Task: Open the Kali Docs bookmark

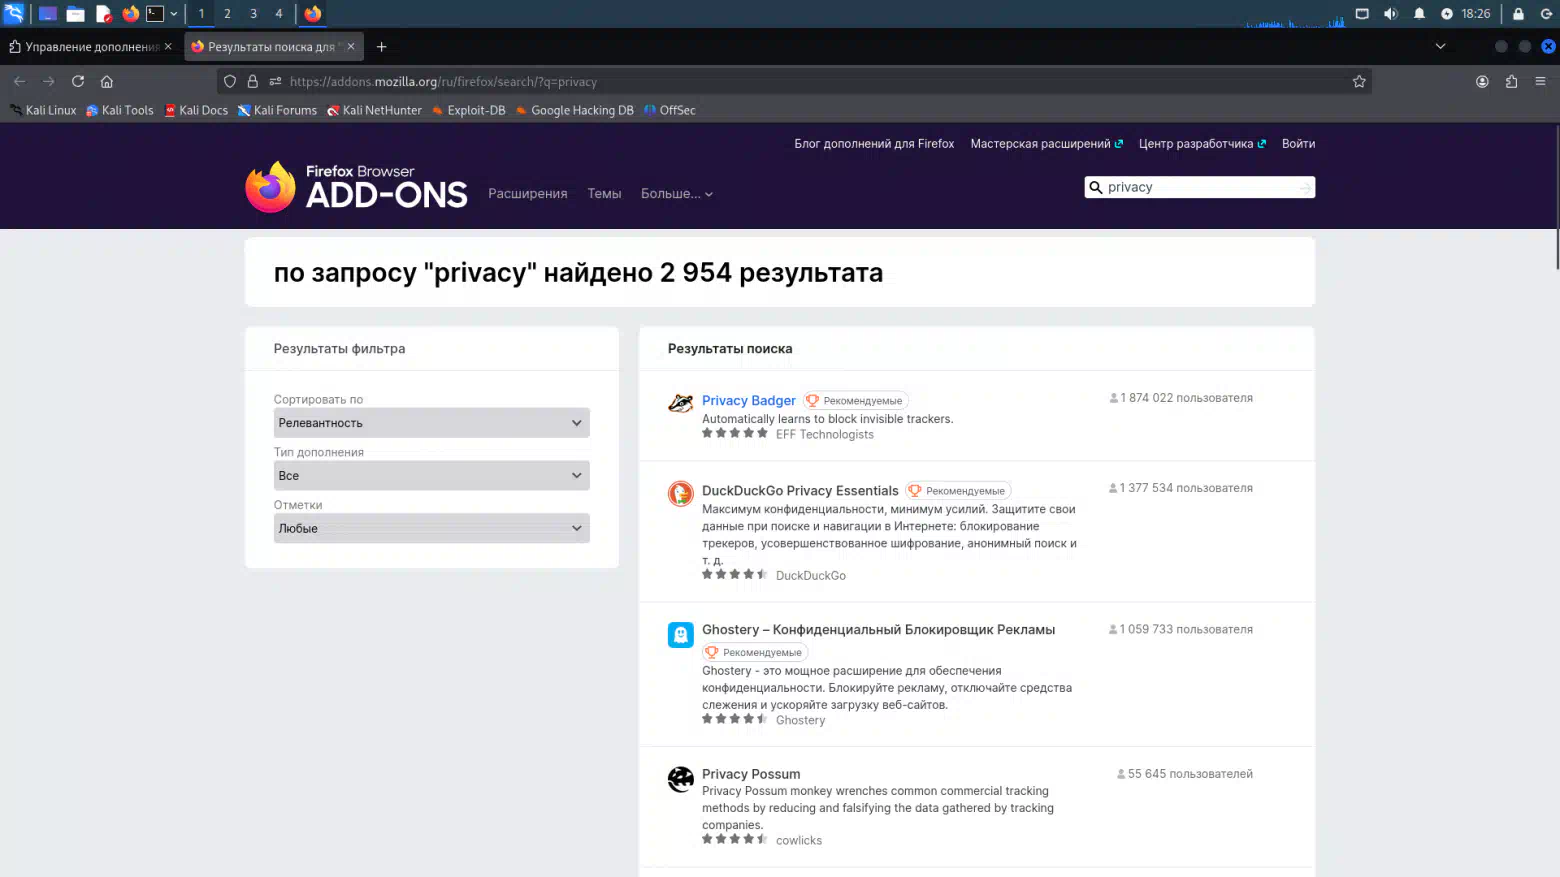Action: (x=196, y=111)
